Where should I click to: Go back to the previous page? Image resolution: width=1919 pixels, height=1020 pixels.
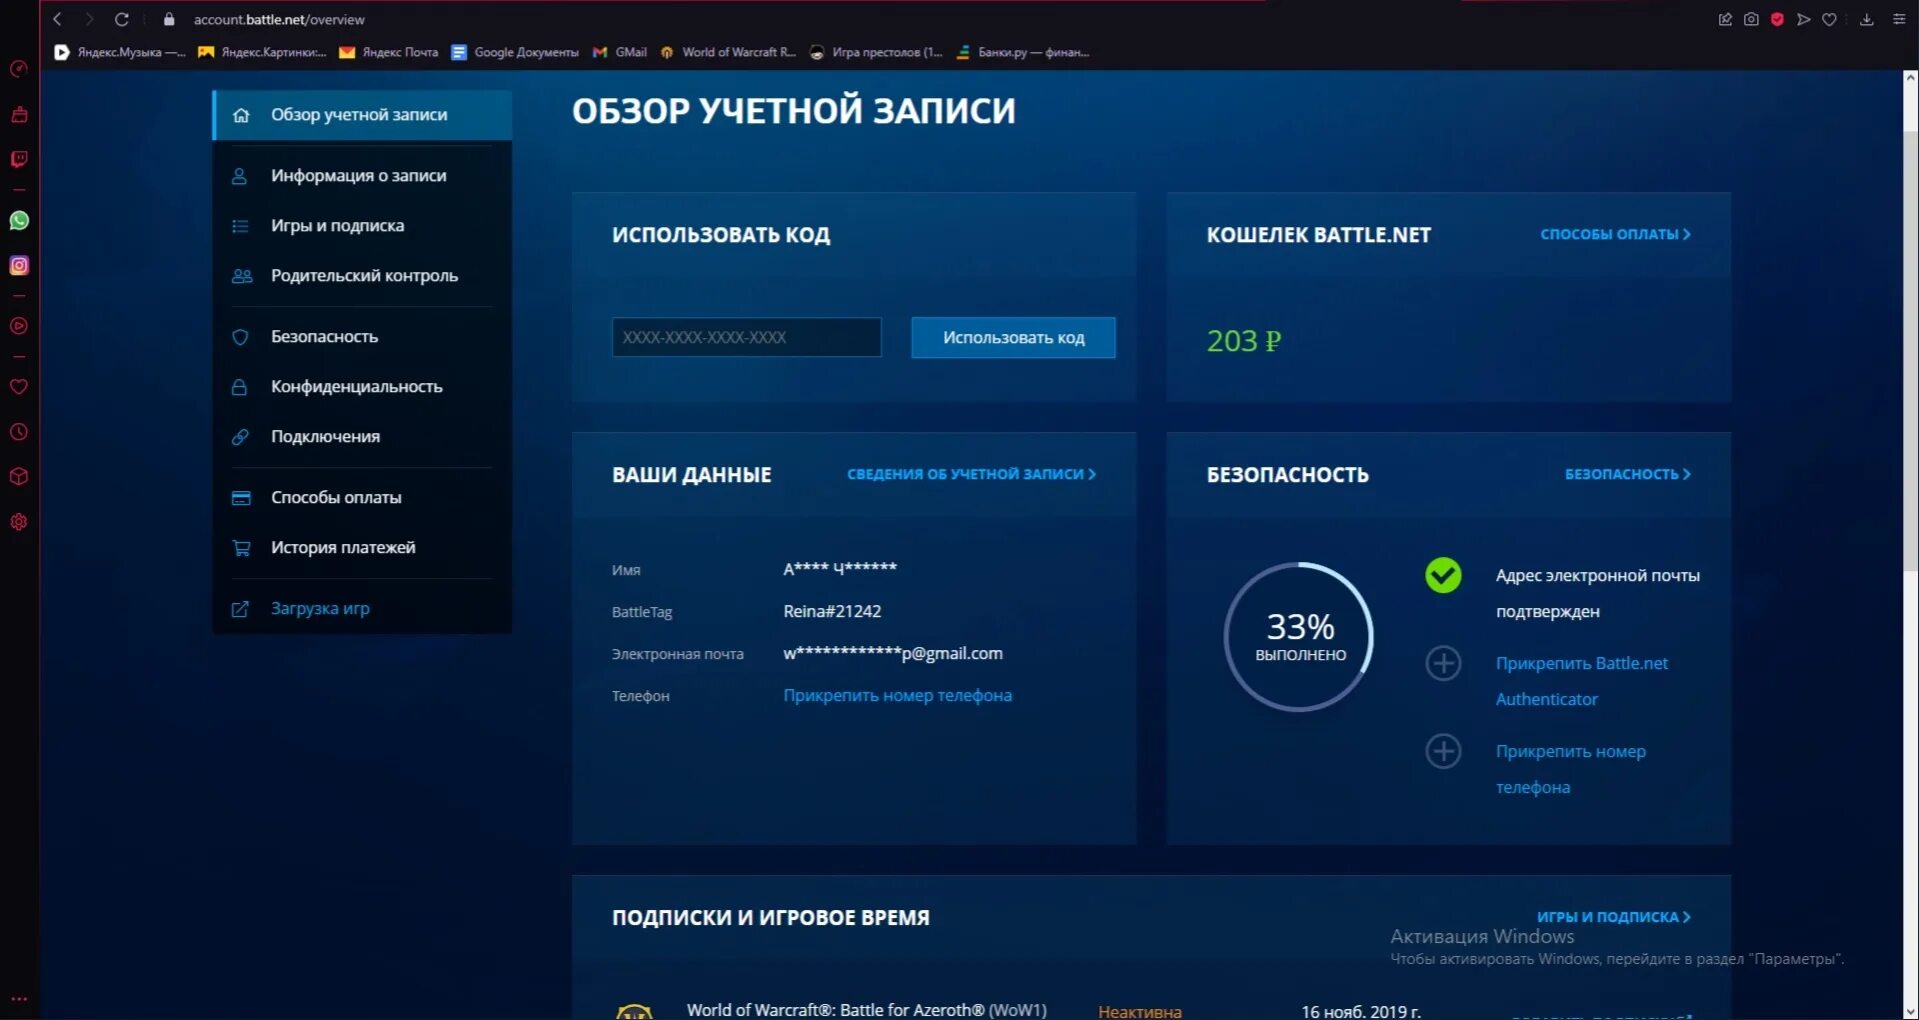(x=57, y=19)
